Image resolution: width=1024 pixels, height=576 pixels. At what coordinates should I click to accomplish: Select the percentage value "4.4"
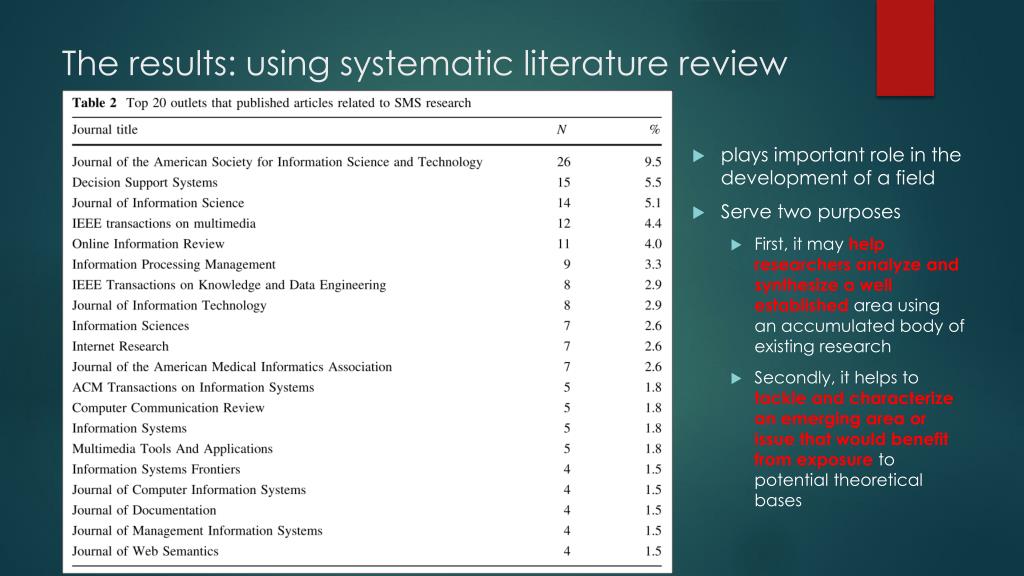(653, 223)
